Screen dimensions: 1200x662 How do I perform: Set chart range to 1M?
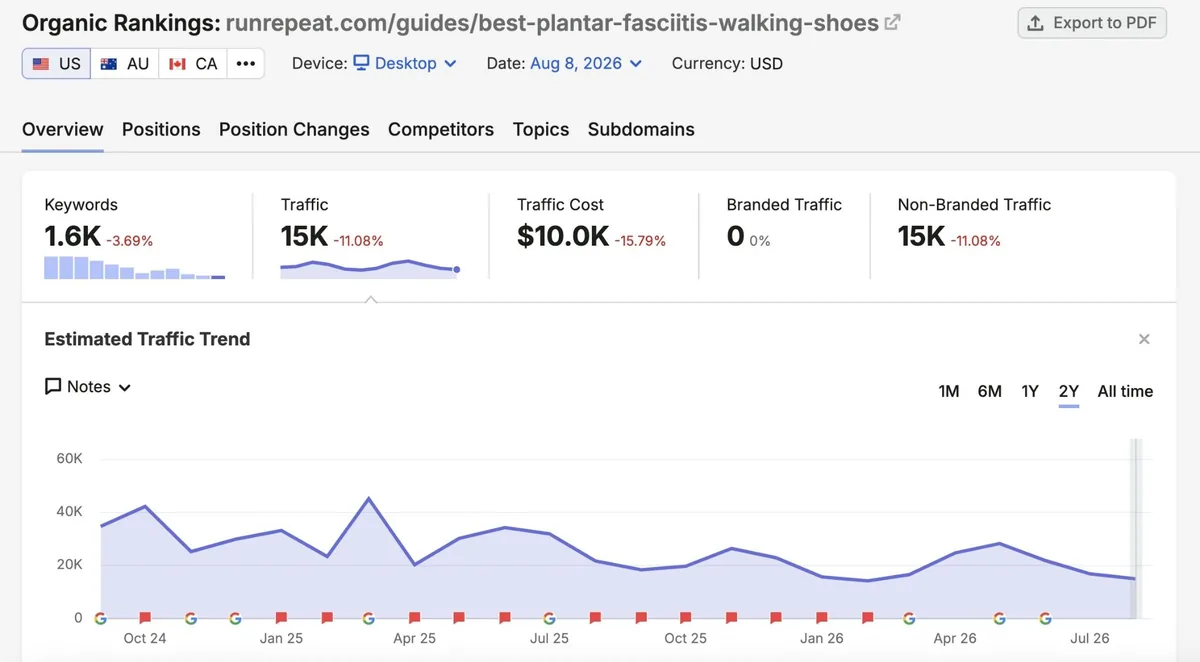point(949,391)
